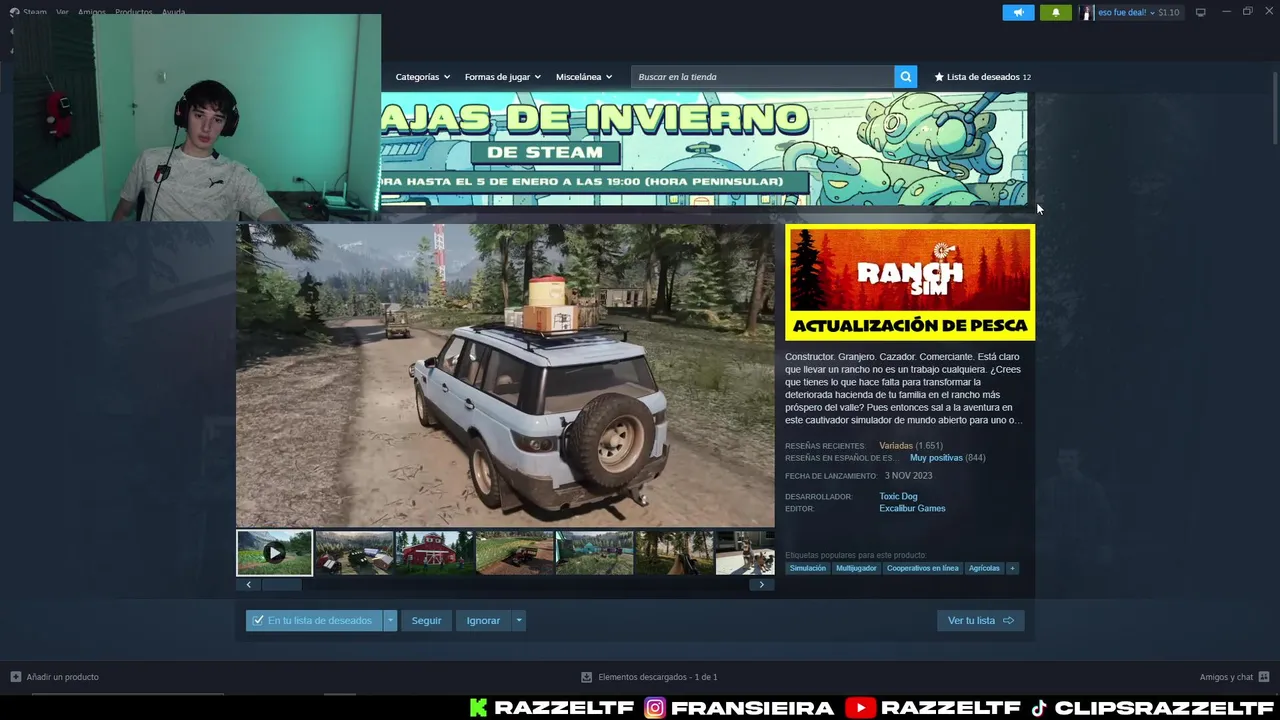Enter Big Picture mode via monitor icon
The image size is (1280, 720).
click(1201, 12)
